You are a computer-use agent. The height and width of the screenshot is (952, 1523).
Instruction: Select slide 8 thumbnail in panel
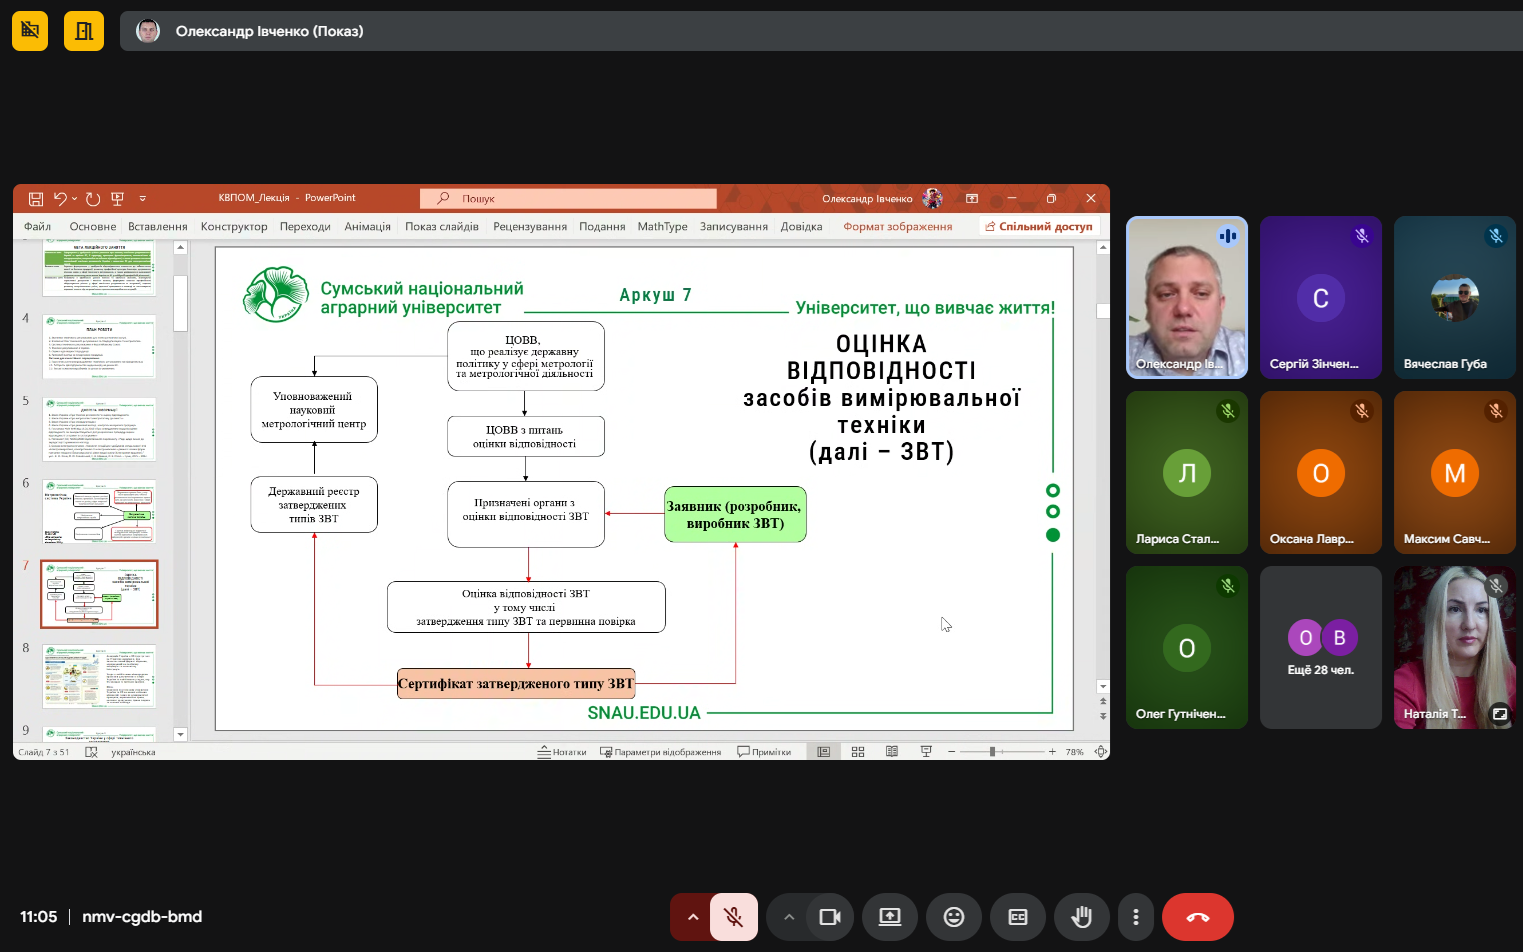point(99,676)
